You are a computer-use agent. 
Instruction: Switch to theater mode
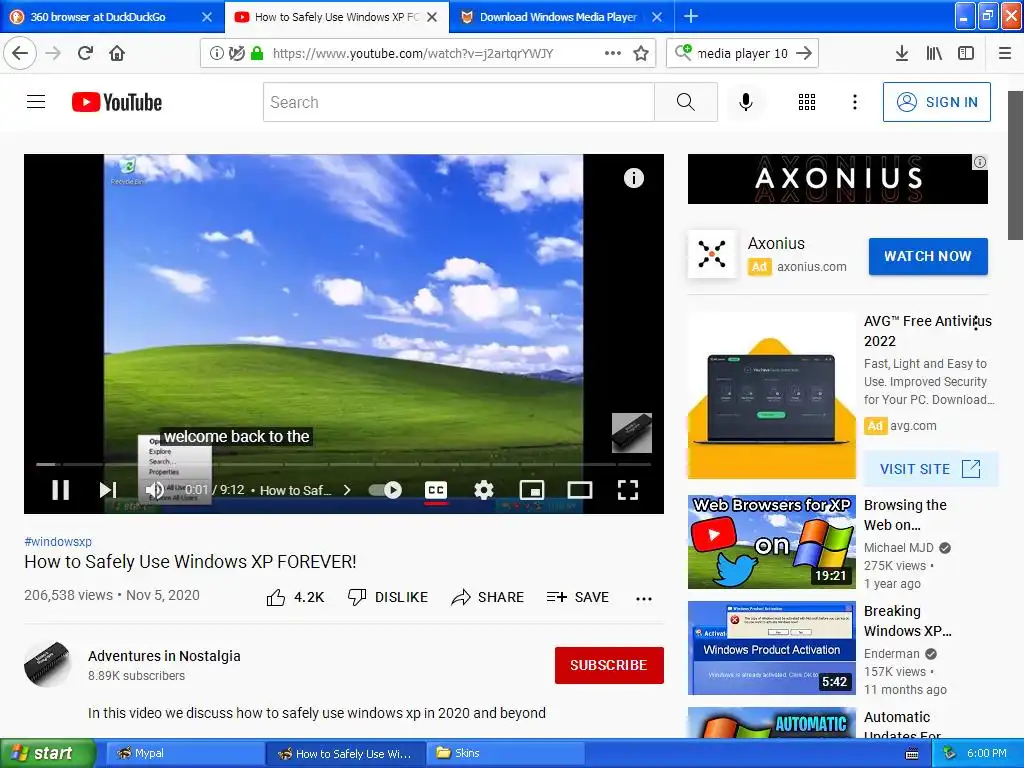tap(579, 490)
